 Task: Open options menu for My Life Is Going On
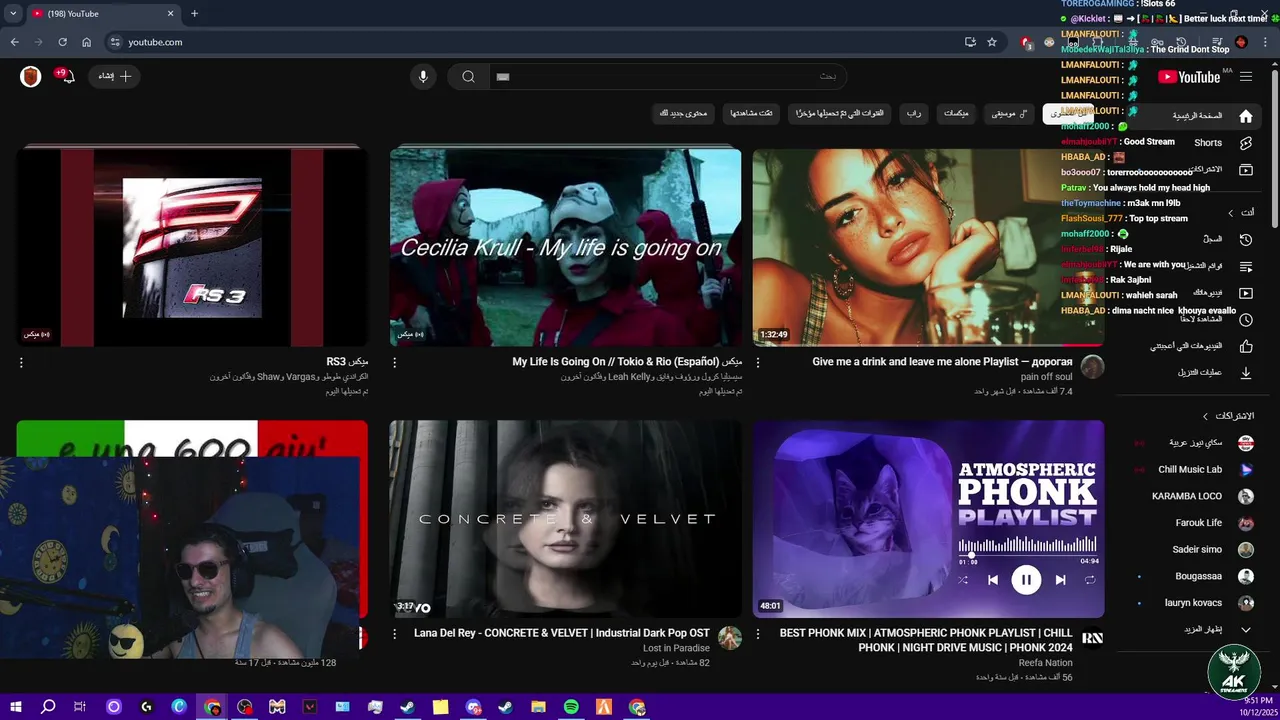[394, 363]
